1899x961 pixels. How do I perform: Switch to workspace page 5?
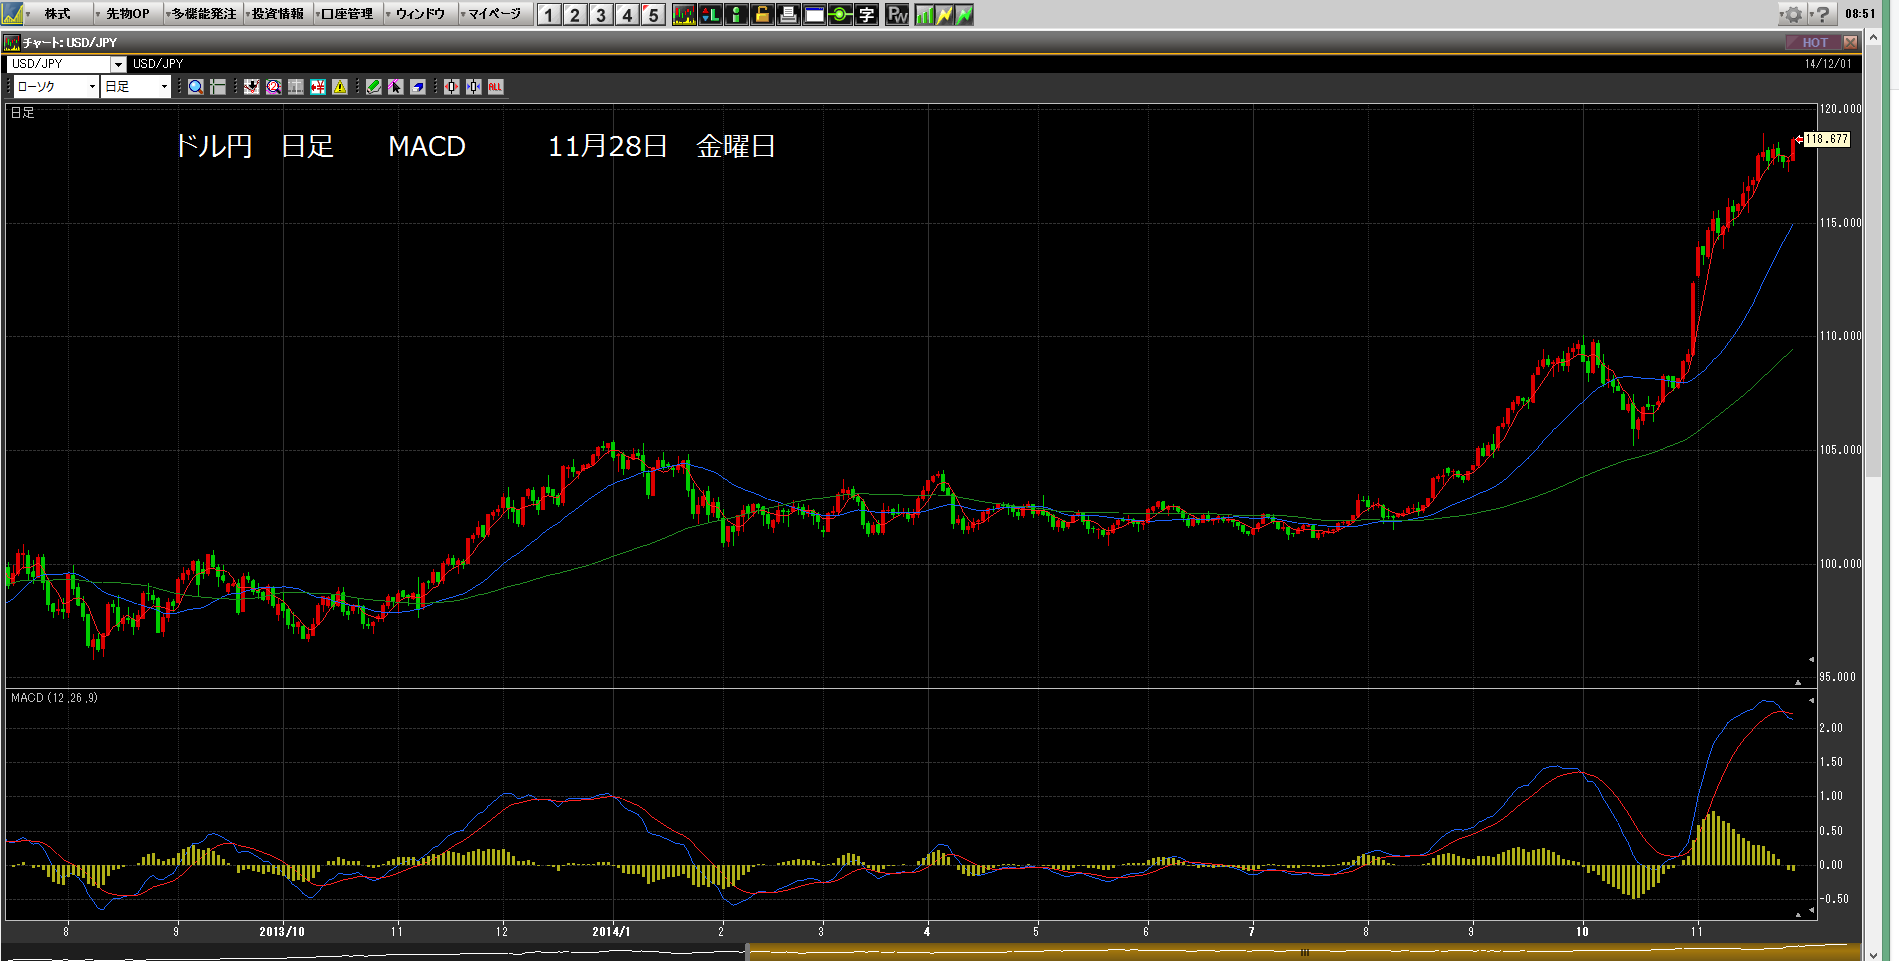coord(653,15)
